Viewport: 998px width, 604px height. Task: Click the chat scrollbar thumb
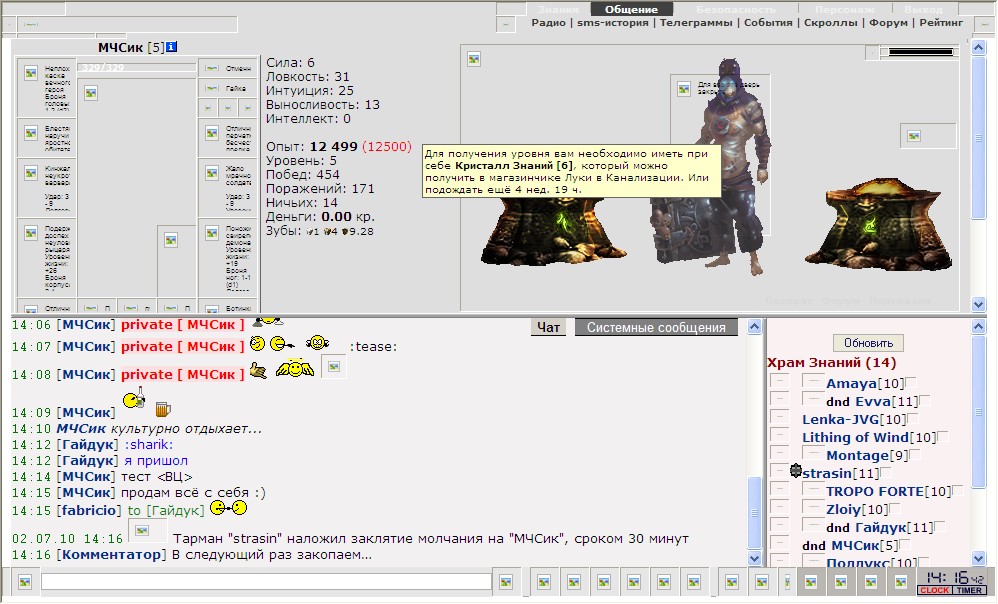click(x=754, y=511)
